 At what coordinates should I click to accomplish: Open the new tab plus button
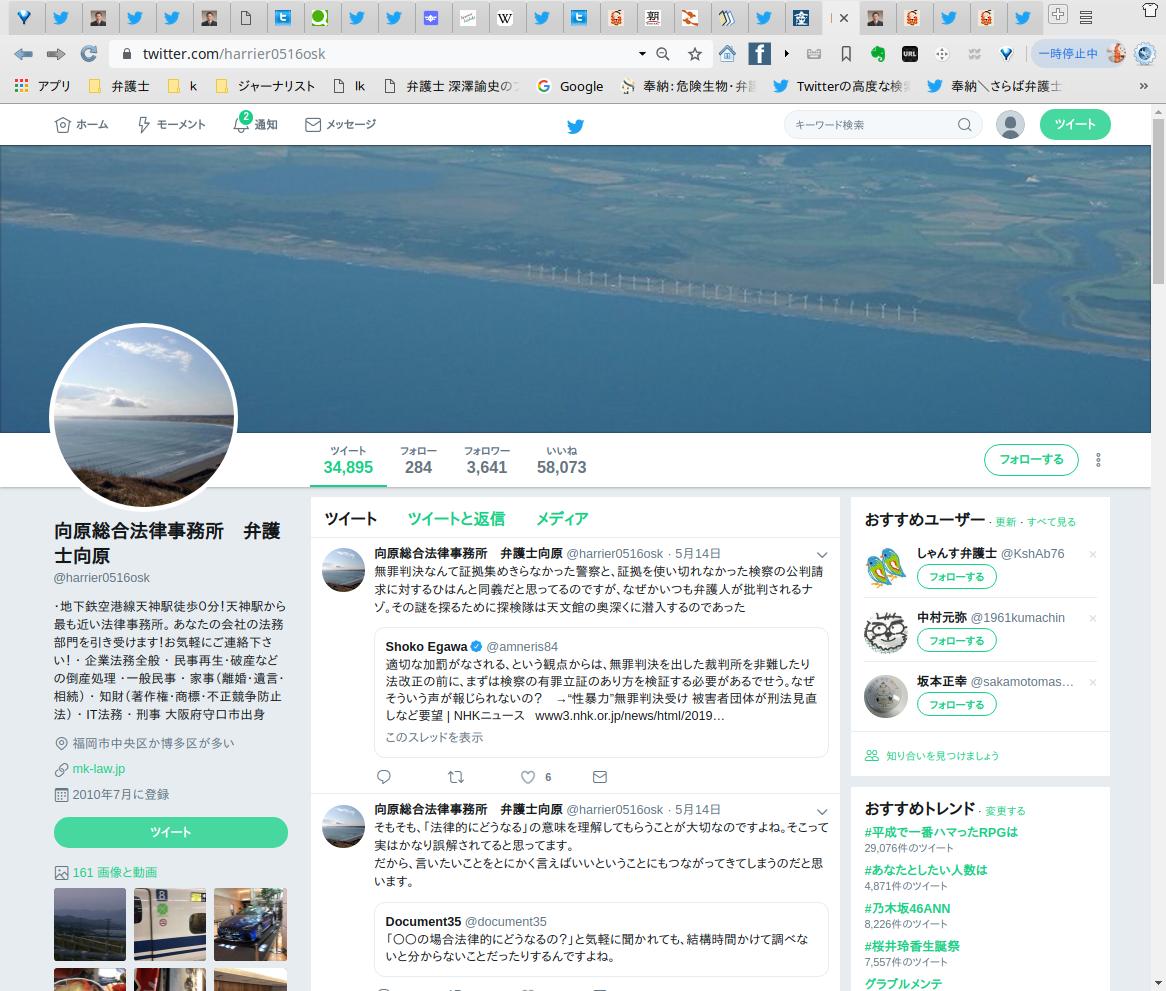1057,14
